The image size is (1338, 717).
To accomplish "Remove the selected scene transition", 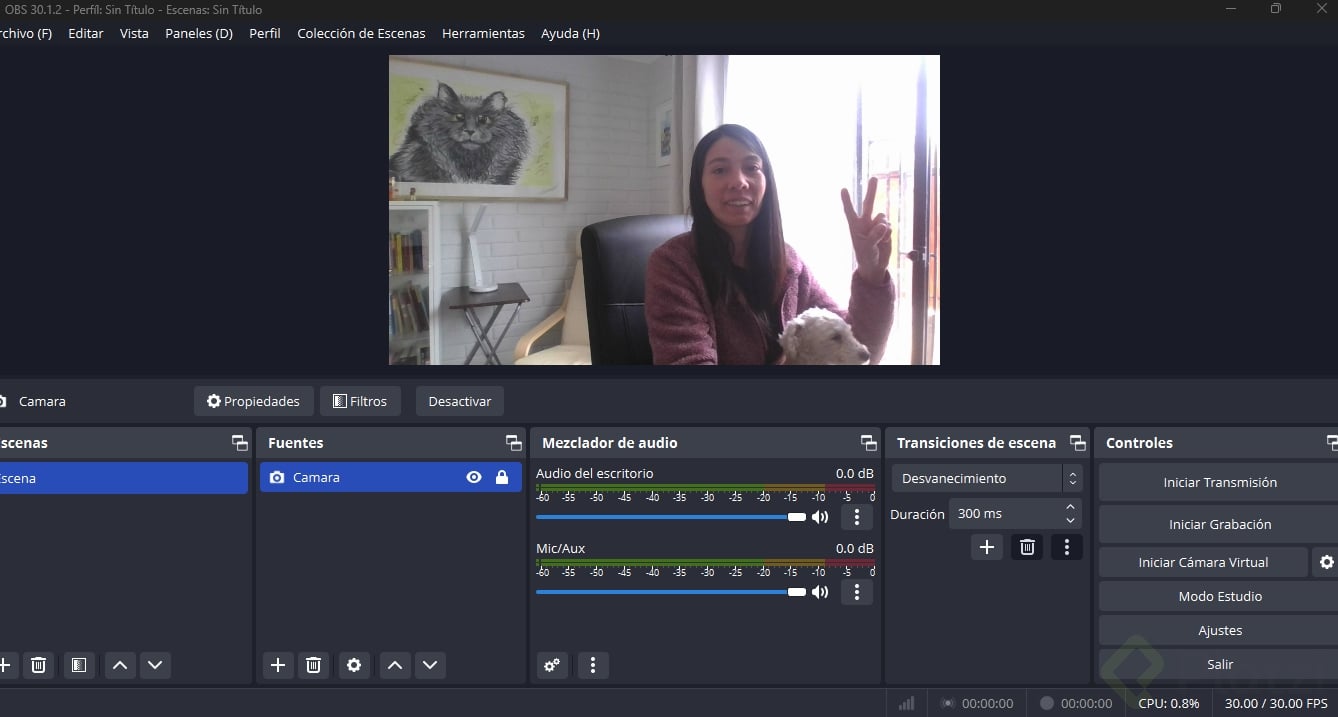I will (1027, 547).
